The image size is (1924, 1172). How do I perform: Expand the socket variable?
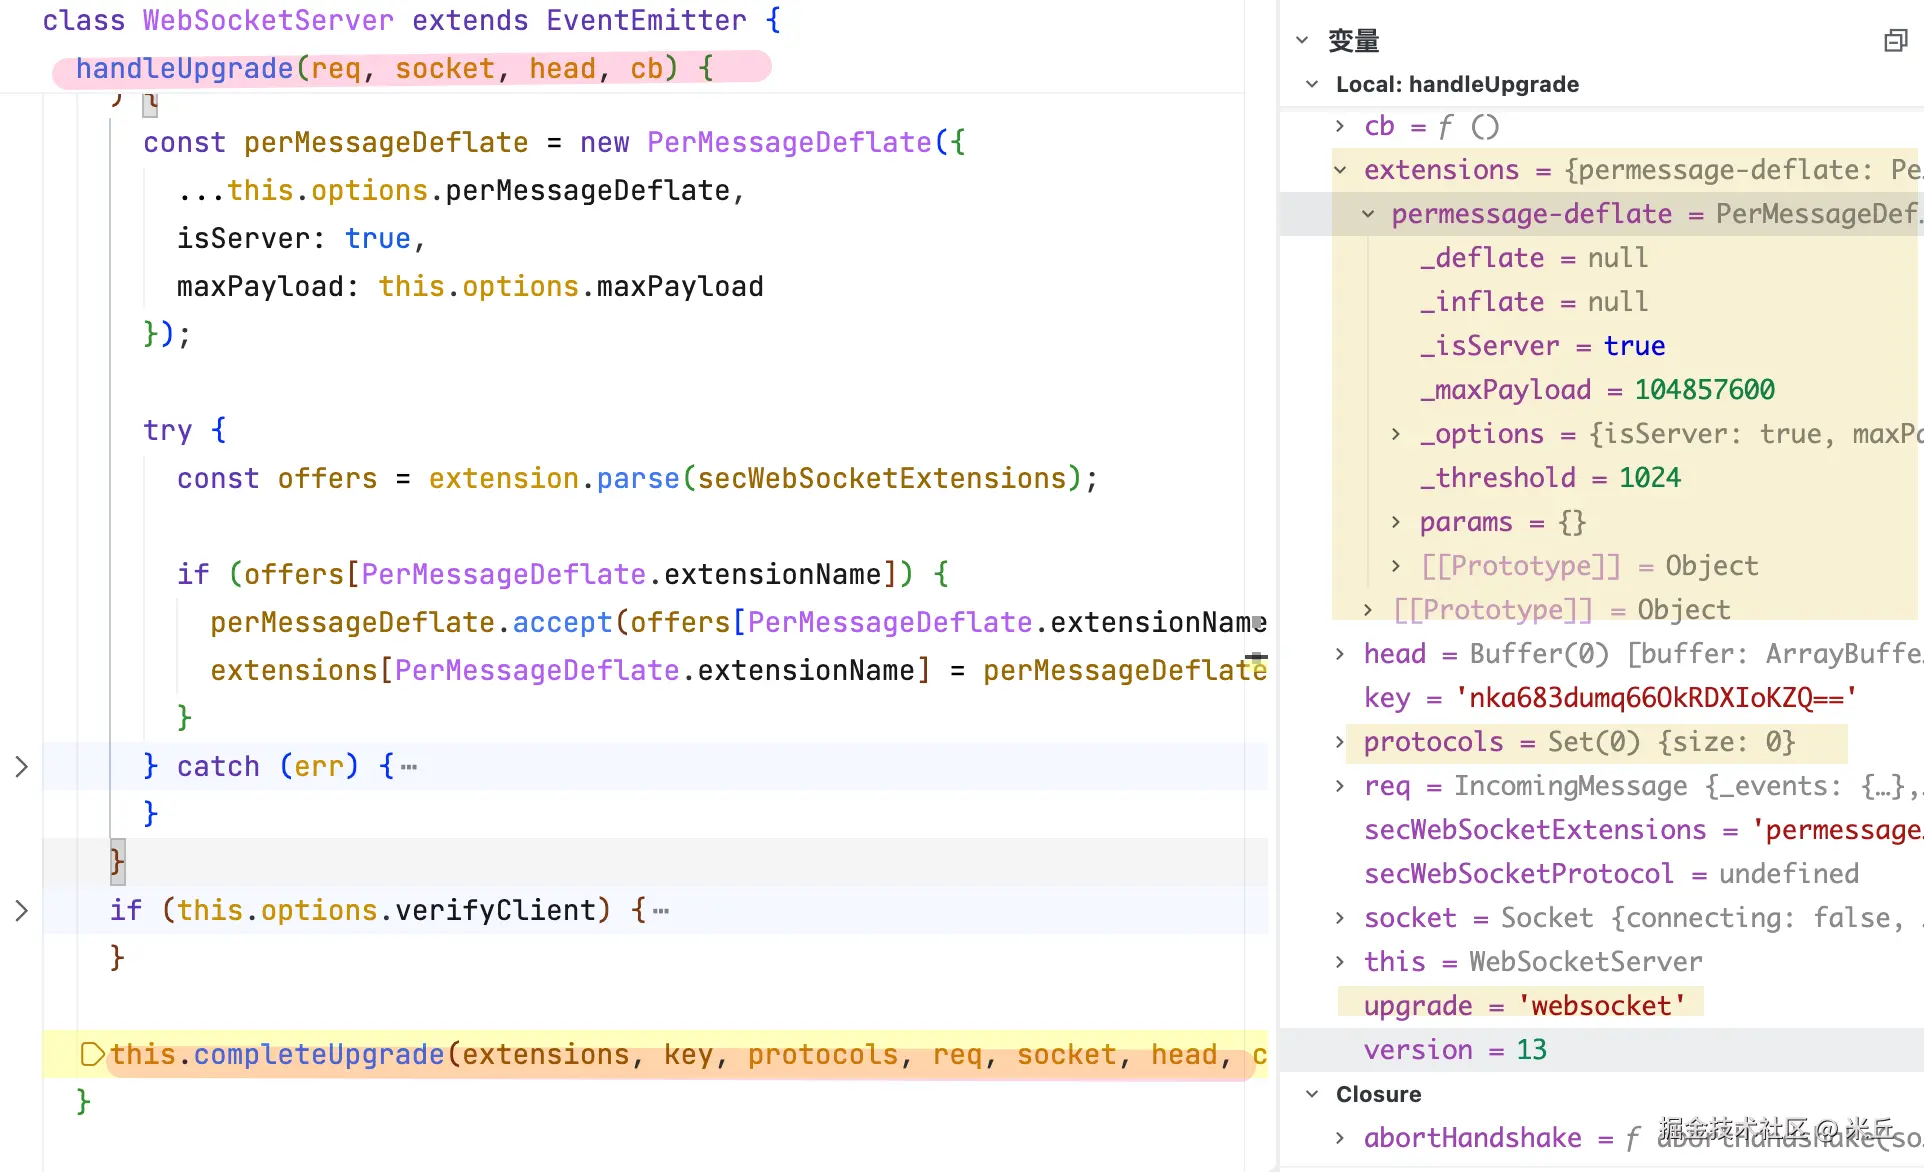(1340, 918)
